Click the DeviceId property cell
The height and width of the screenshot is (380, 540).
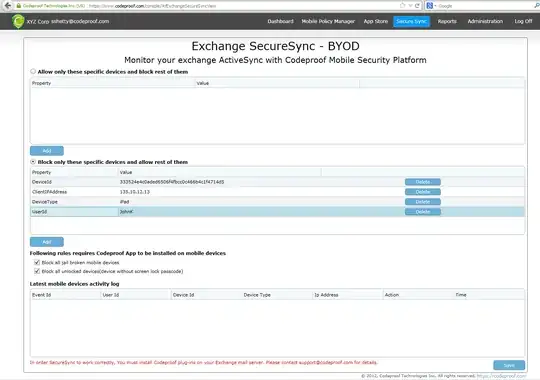click(74, 182)
